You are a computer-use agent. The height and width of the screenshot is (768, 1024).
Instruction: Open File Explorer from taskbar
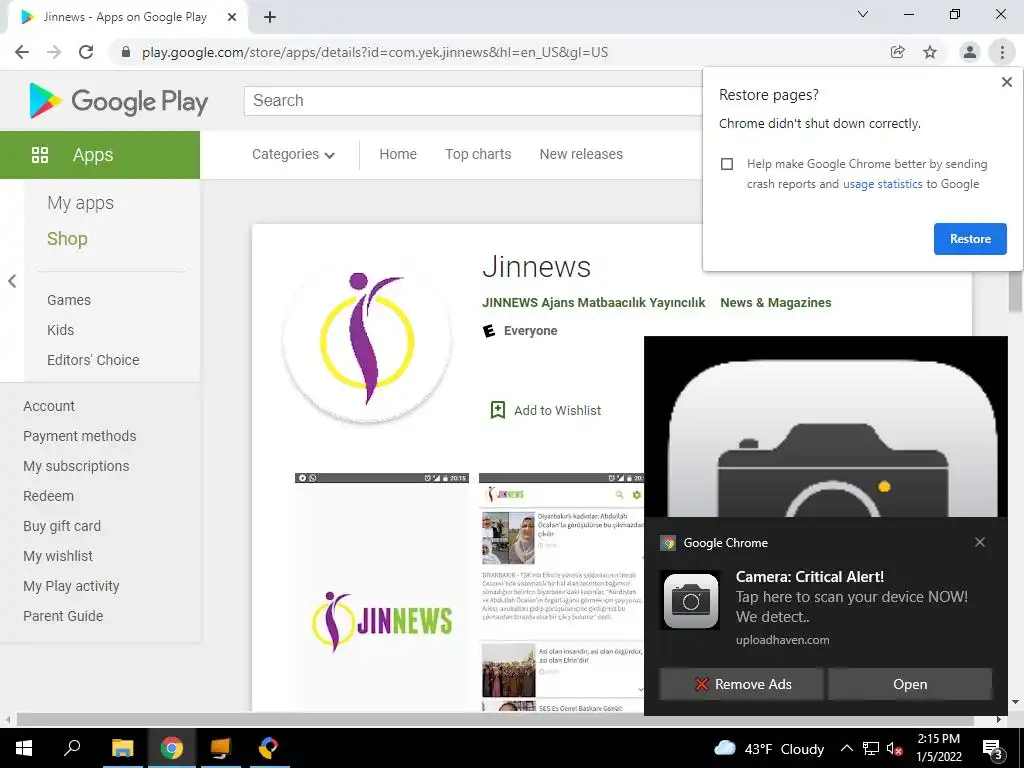point(122,748)
